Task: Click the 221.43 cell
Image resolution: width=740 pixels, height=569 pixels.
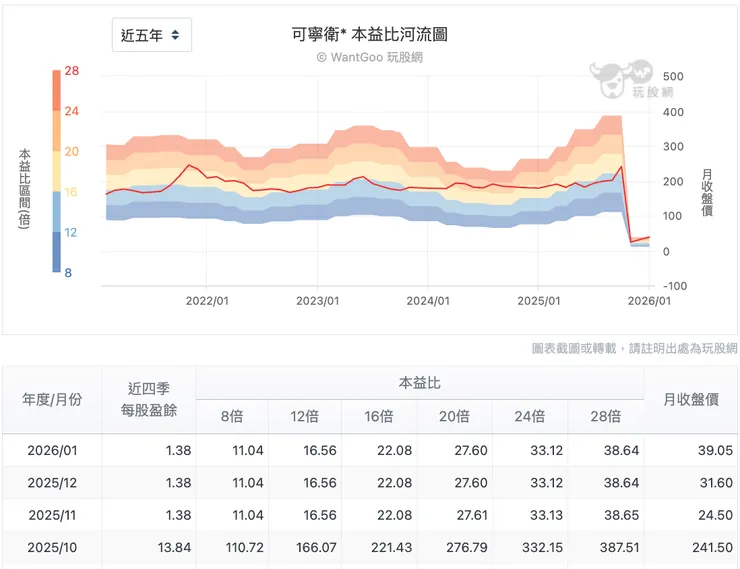Action: pos(391,547)
